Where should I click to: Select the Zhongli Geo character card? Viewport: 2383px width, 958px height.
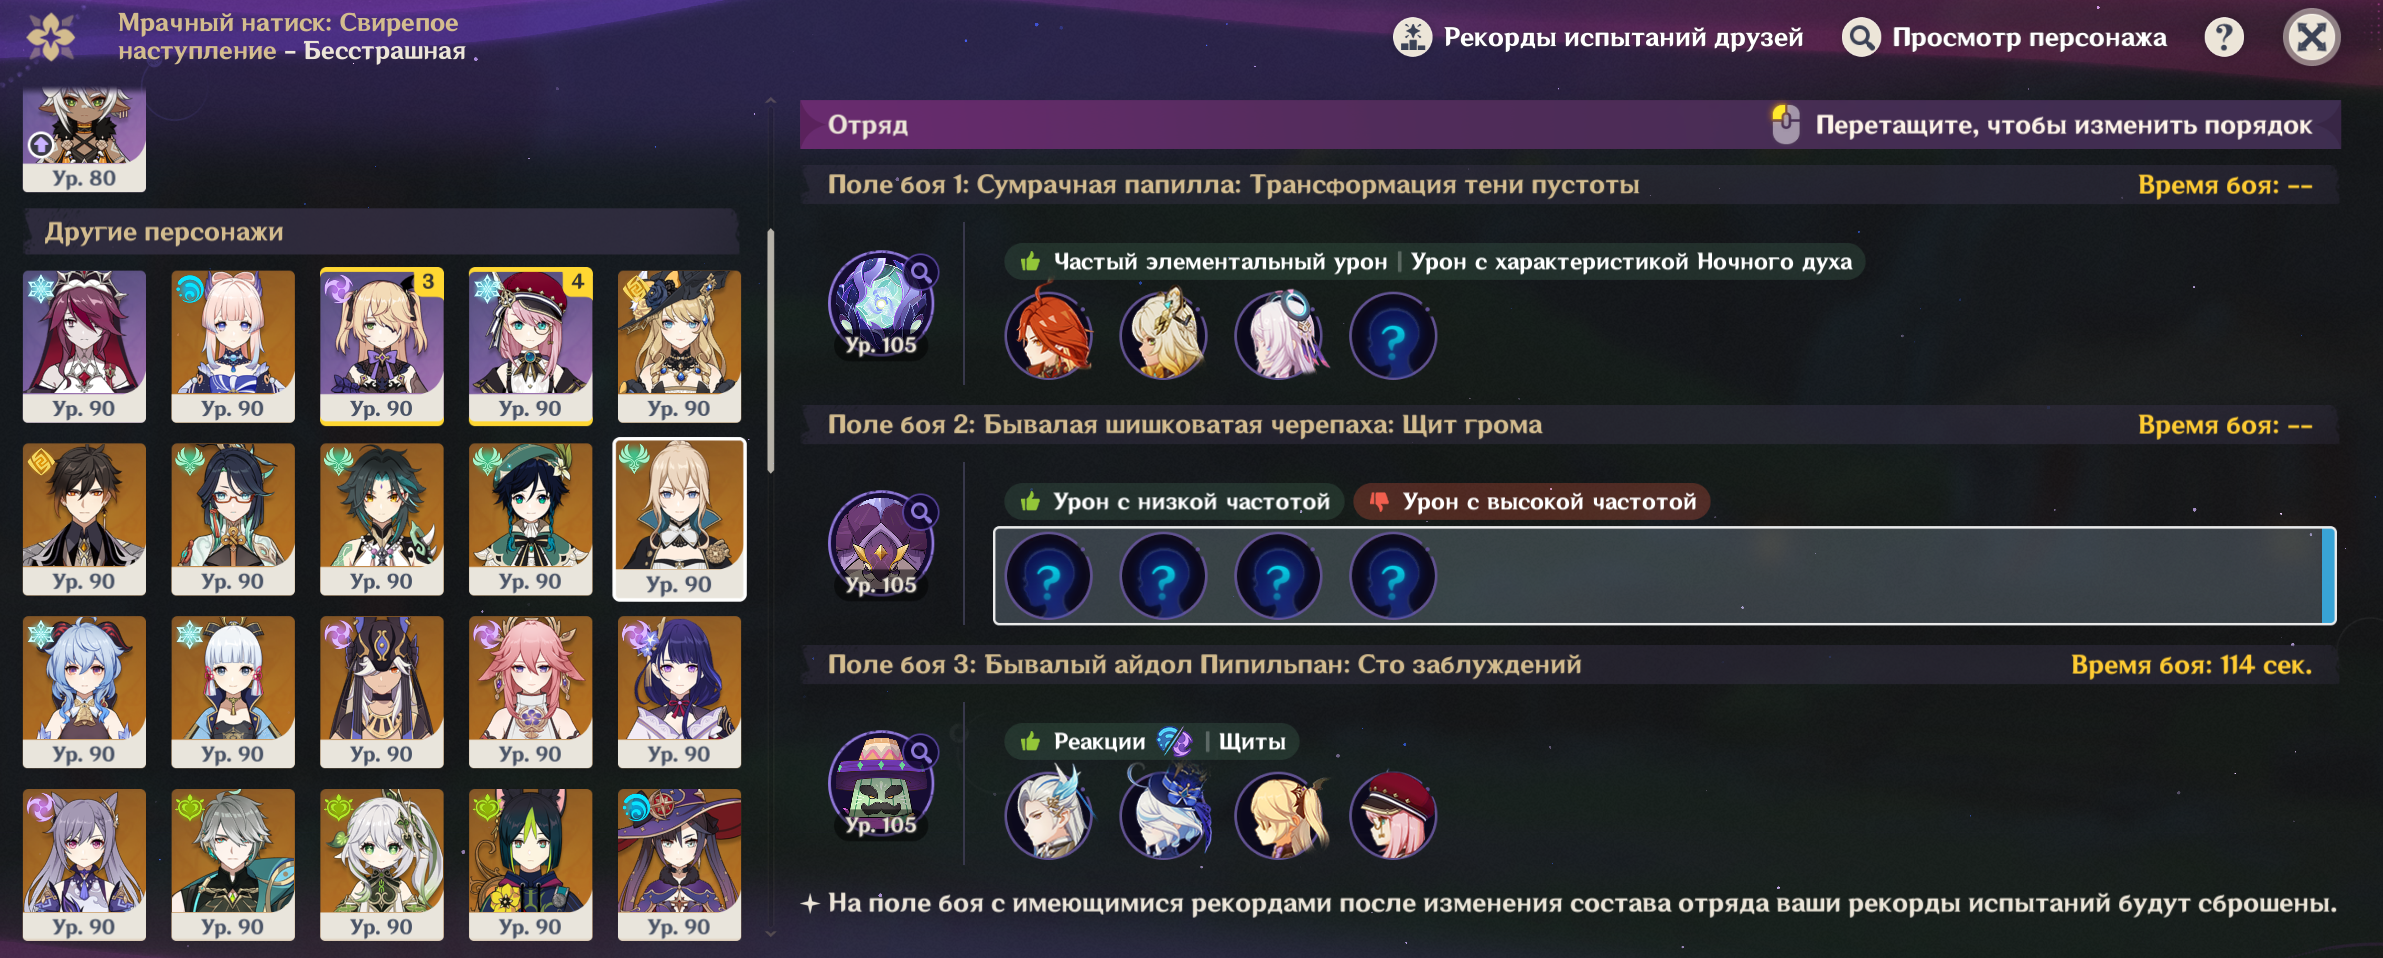(84, 520)
